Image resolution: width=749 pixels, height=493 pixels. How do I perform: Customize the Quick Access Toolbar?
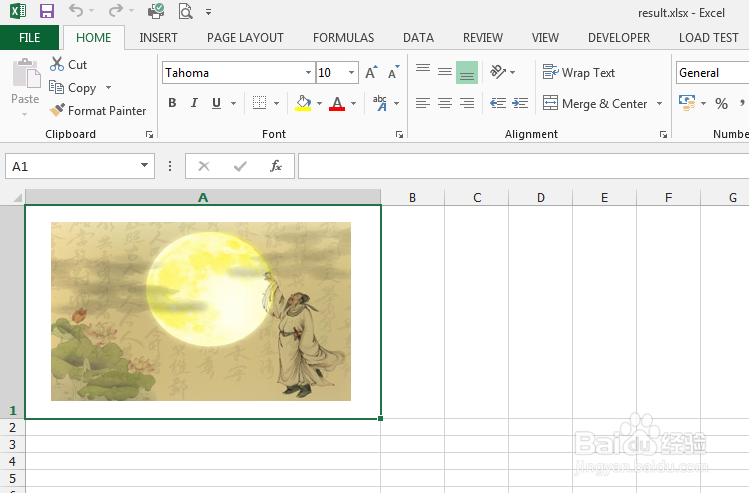[x=208, y=11]
